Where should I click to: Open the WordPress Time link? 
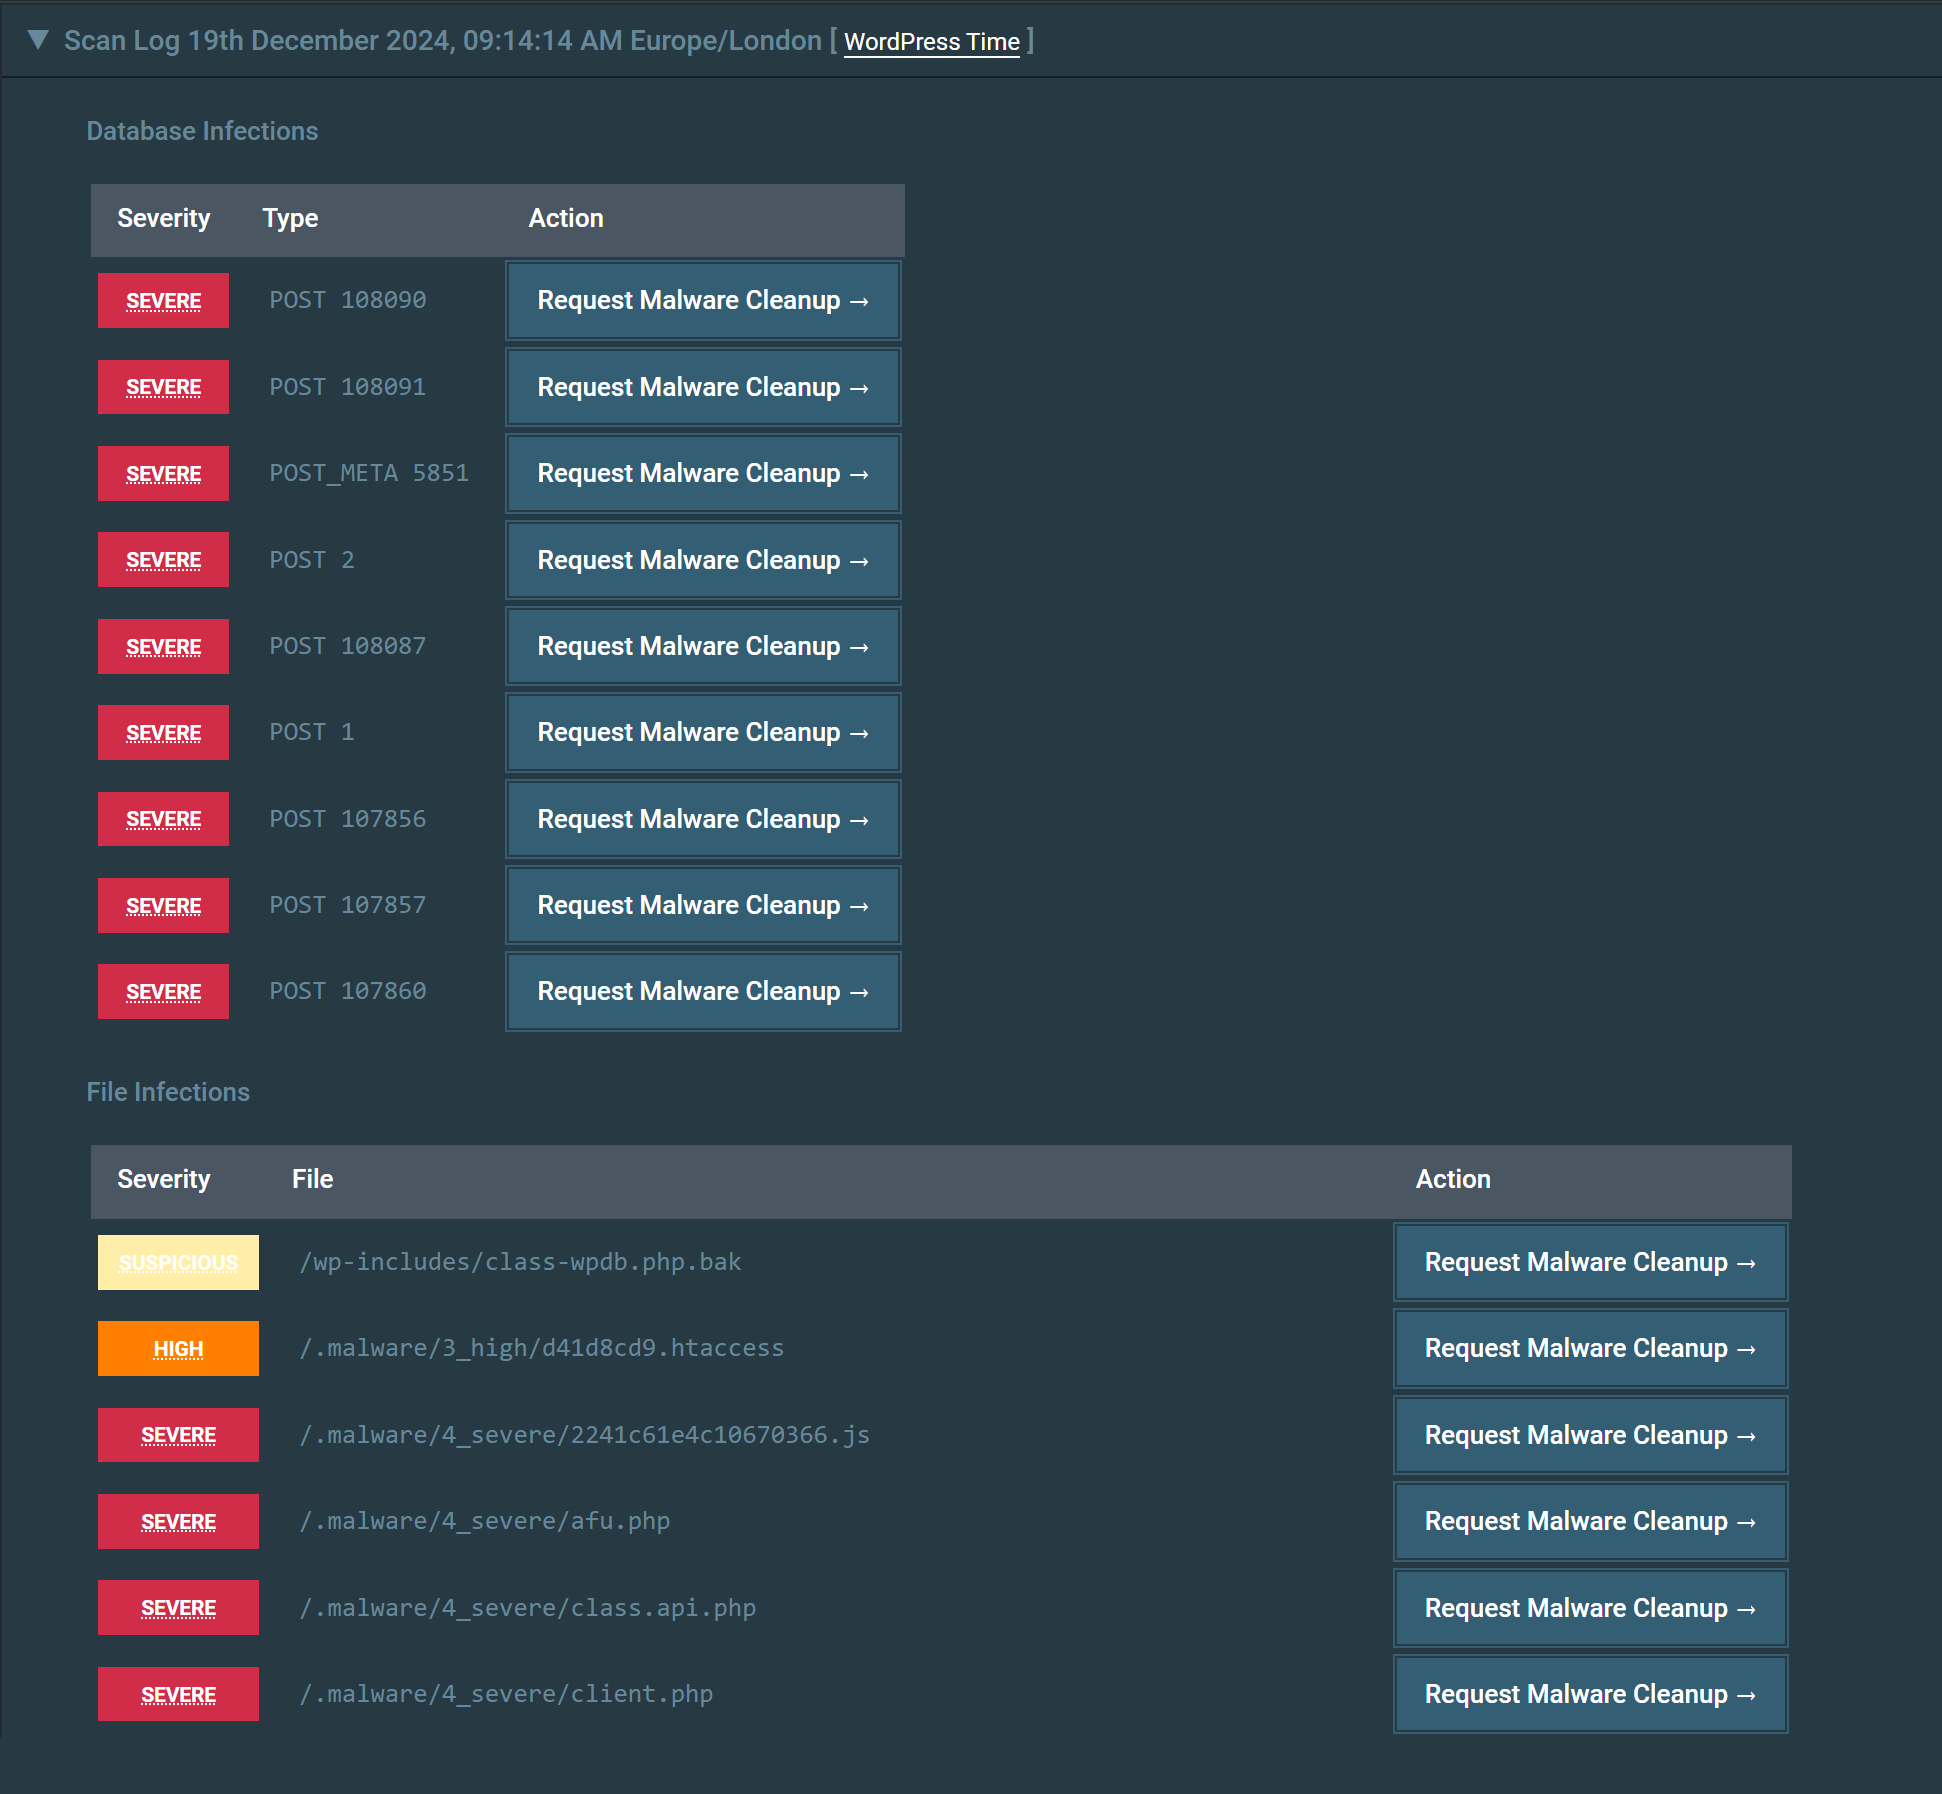(931, 42)
